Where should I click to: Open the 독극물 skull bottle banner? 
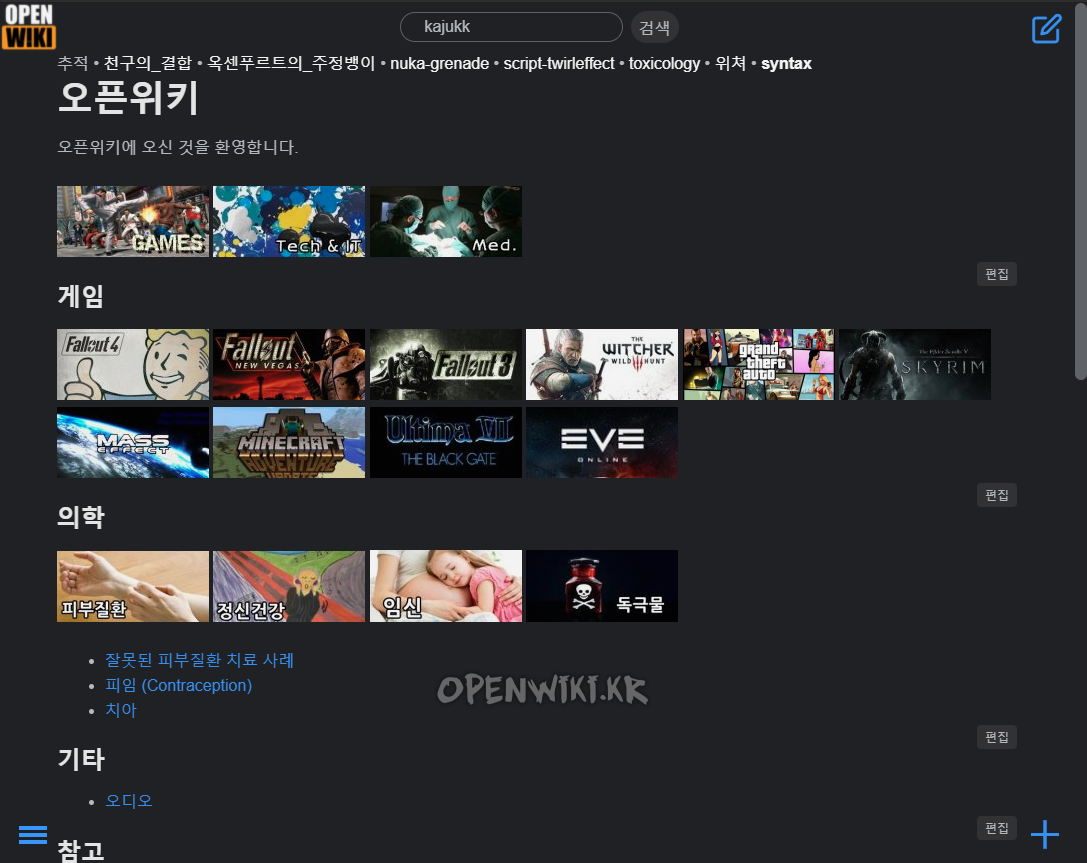point(602,586)
